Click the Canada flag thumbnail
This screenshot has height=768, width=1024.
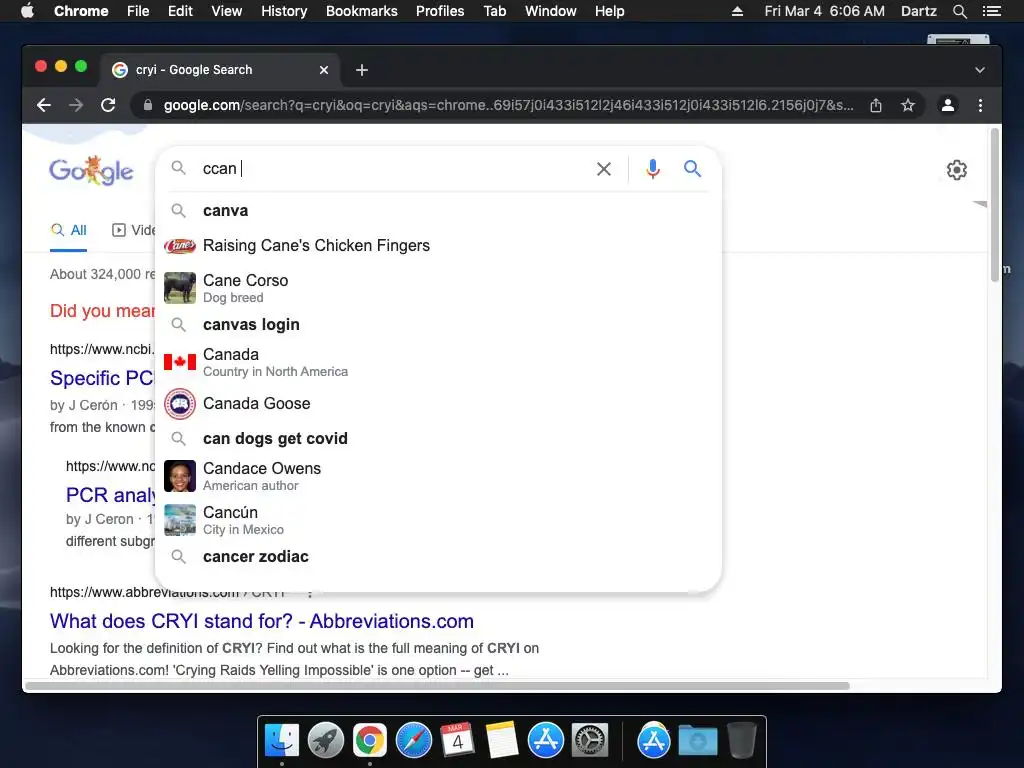[x=180, y=362]
